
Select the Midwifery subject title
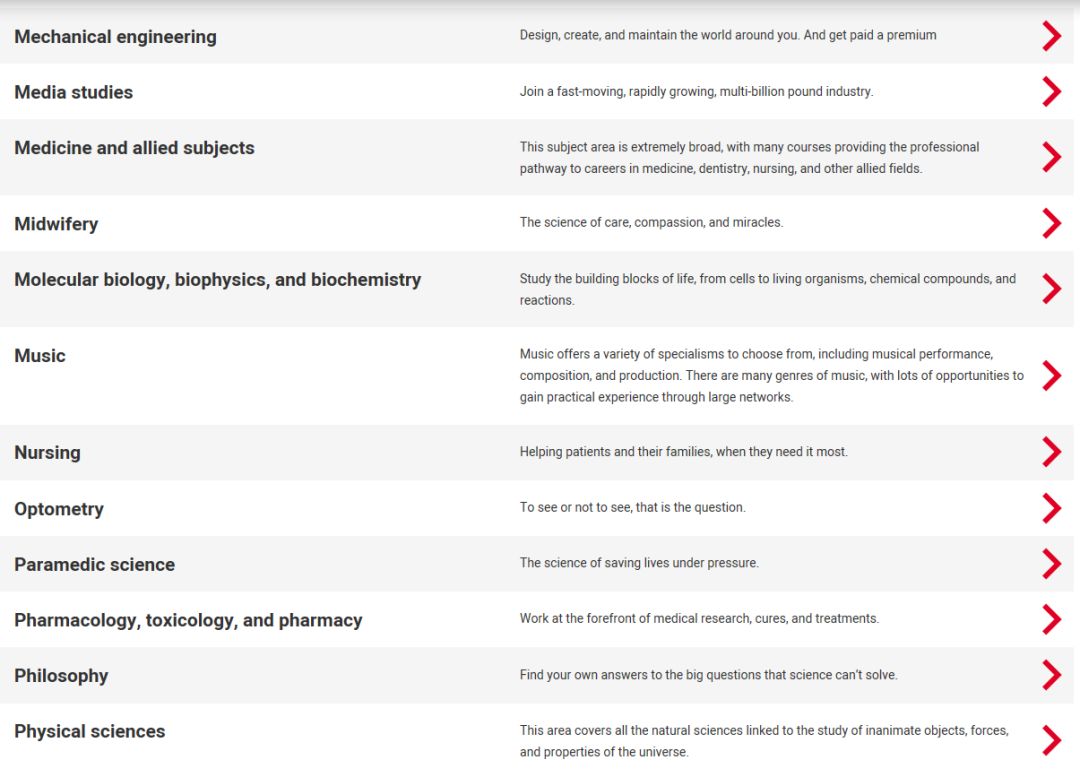pyautogui.click(x=56, y=224)
